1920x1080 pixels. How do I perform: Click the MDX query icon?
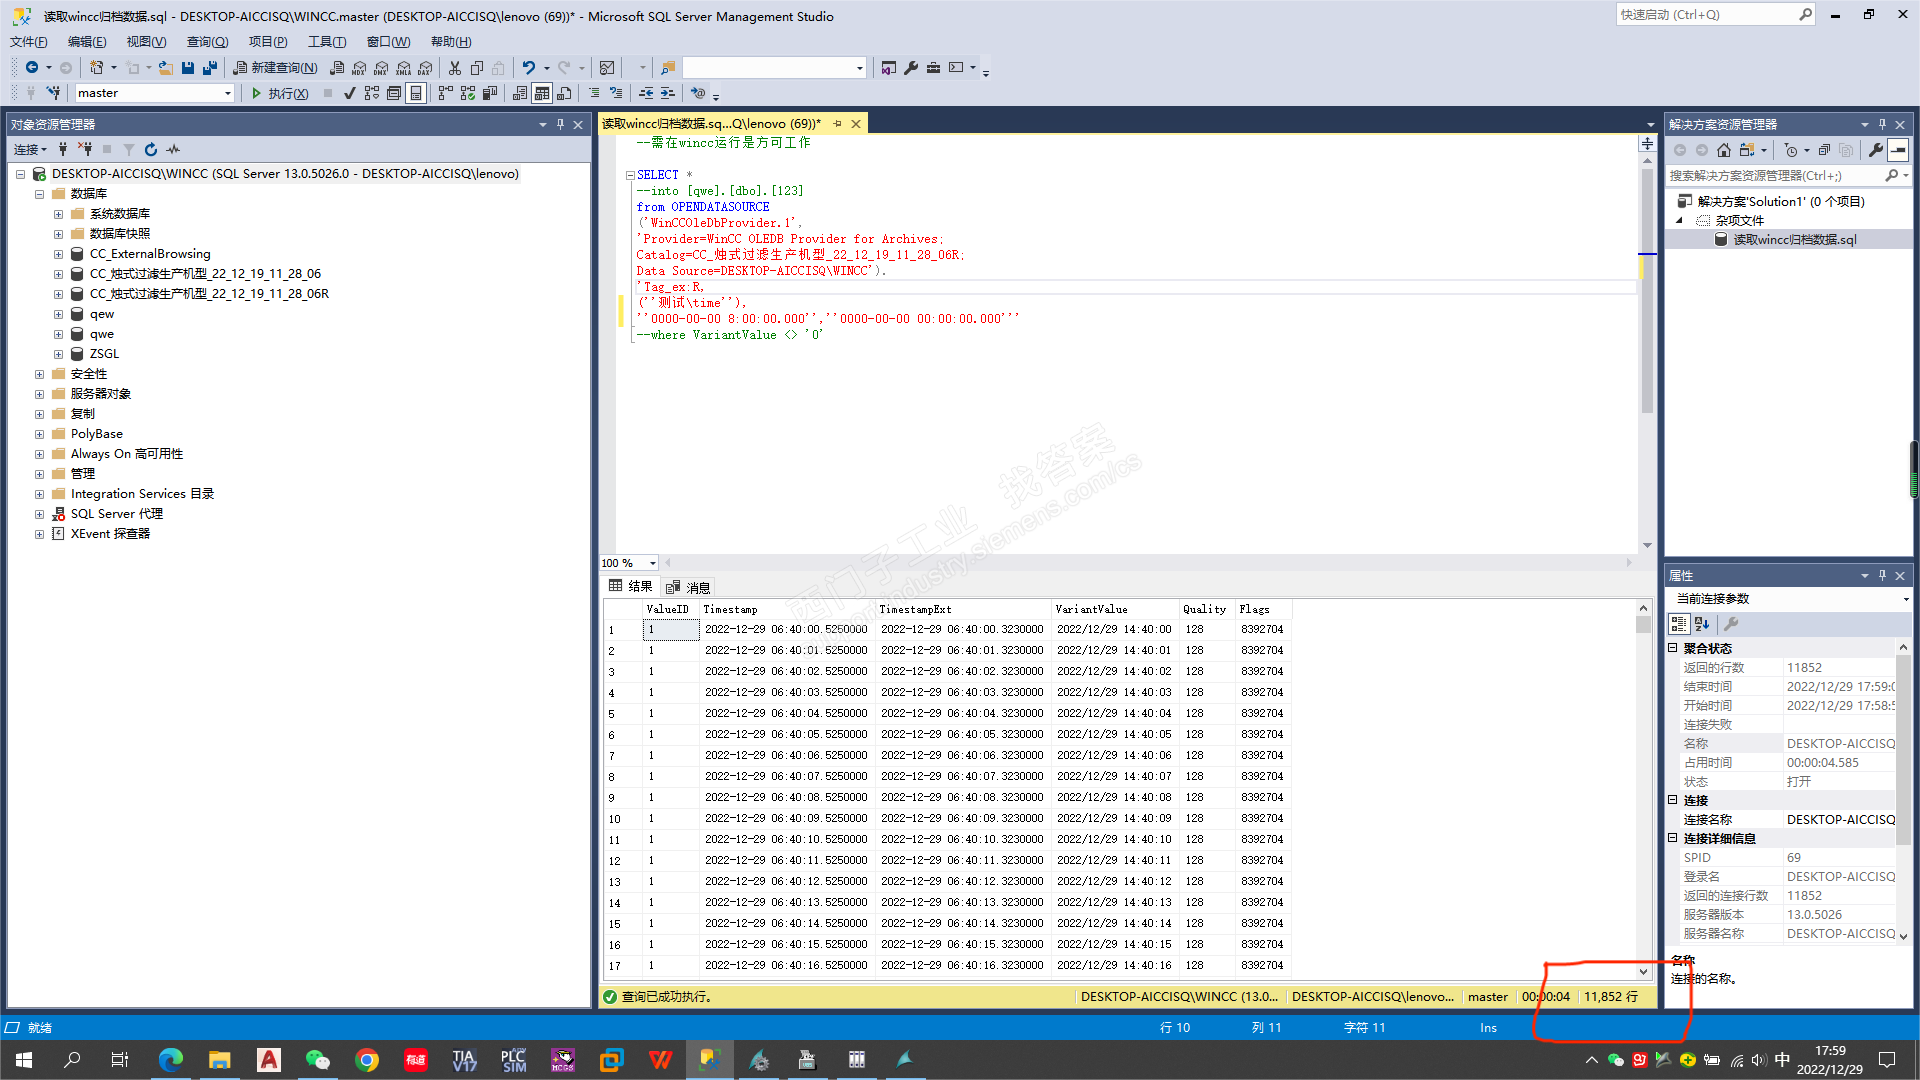(x=359, y=68)
